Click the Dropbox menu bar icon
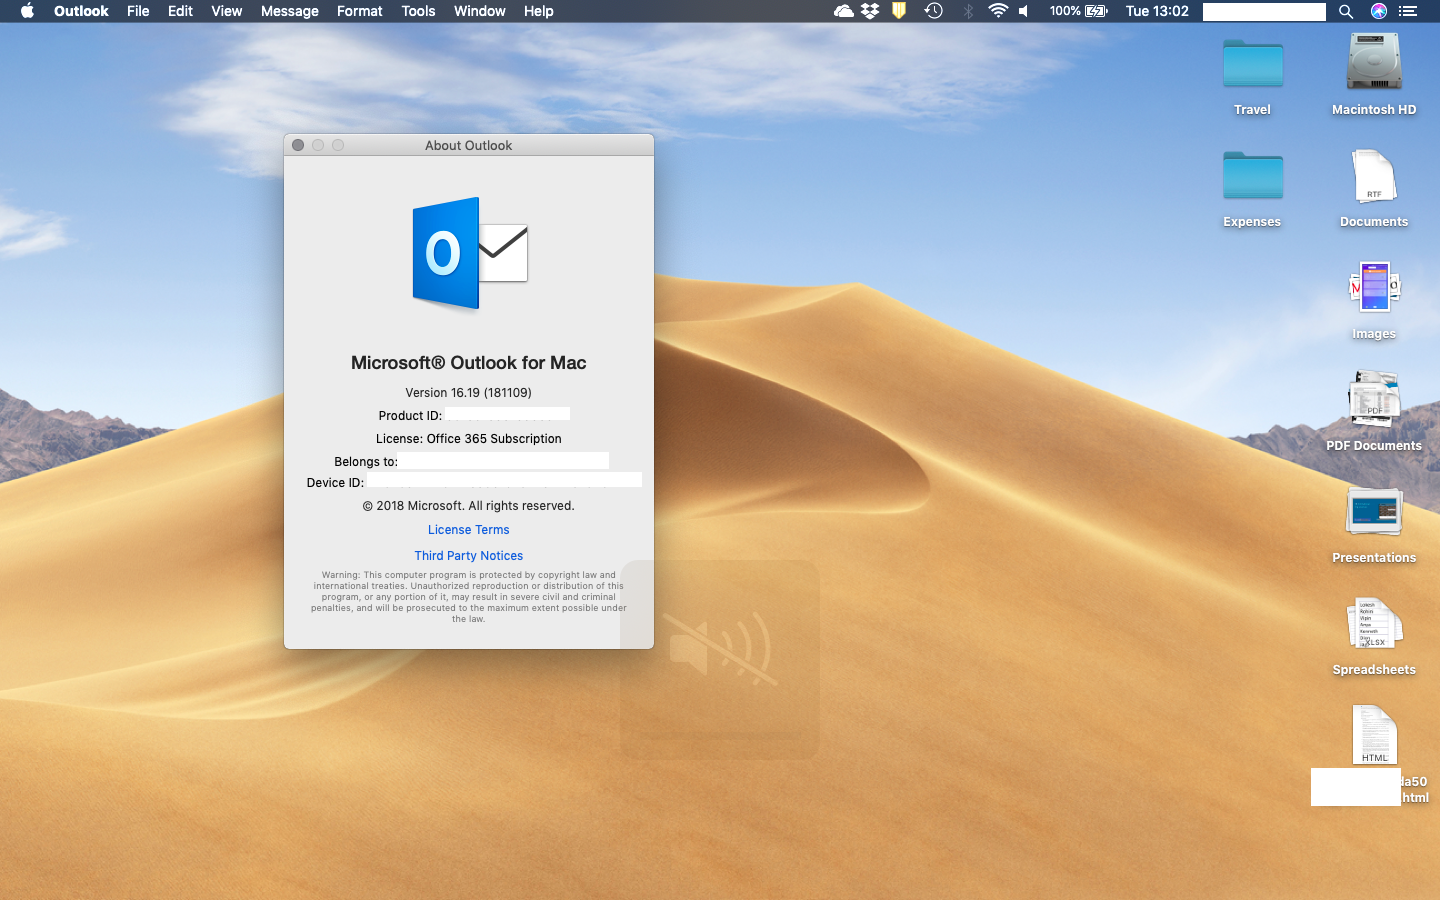This screenshot has width=1440, height=900. [870, 11]
